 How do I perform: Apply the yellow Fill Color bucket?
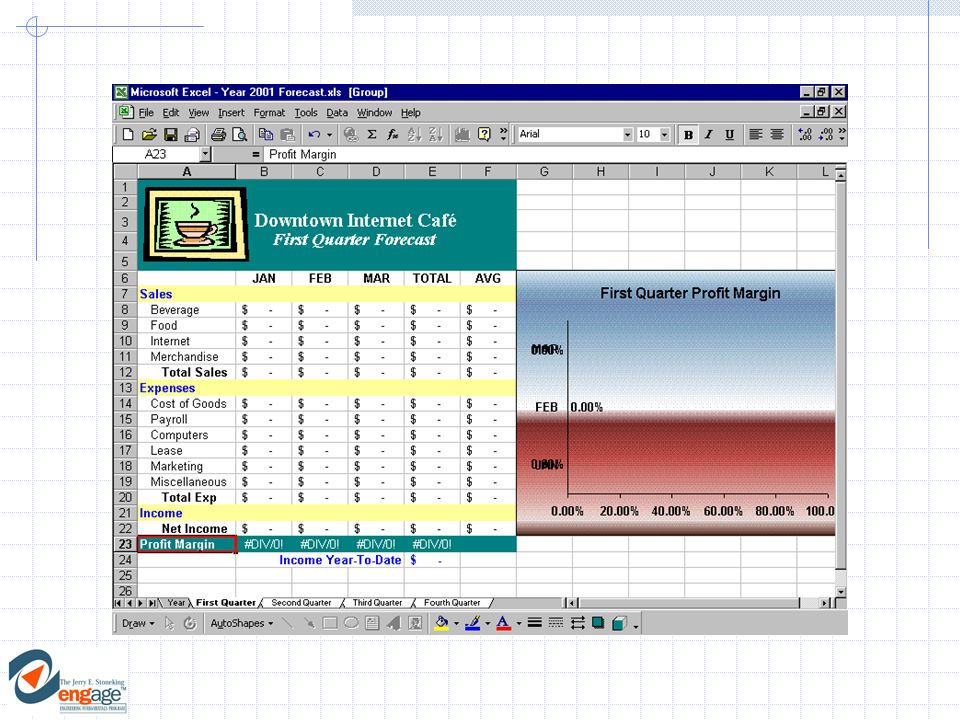[x=441, y=623]
